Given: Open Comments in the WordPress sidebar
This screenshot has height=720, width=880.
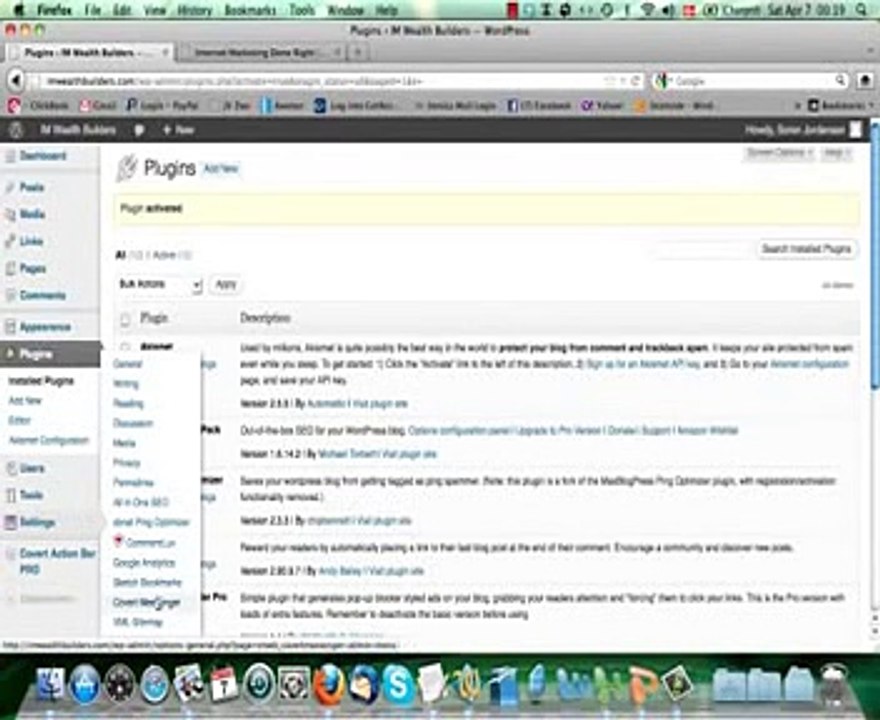Looking at the screenshot, I should (x=43, y=296).
